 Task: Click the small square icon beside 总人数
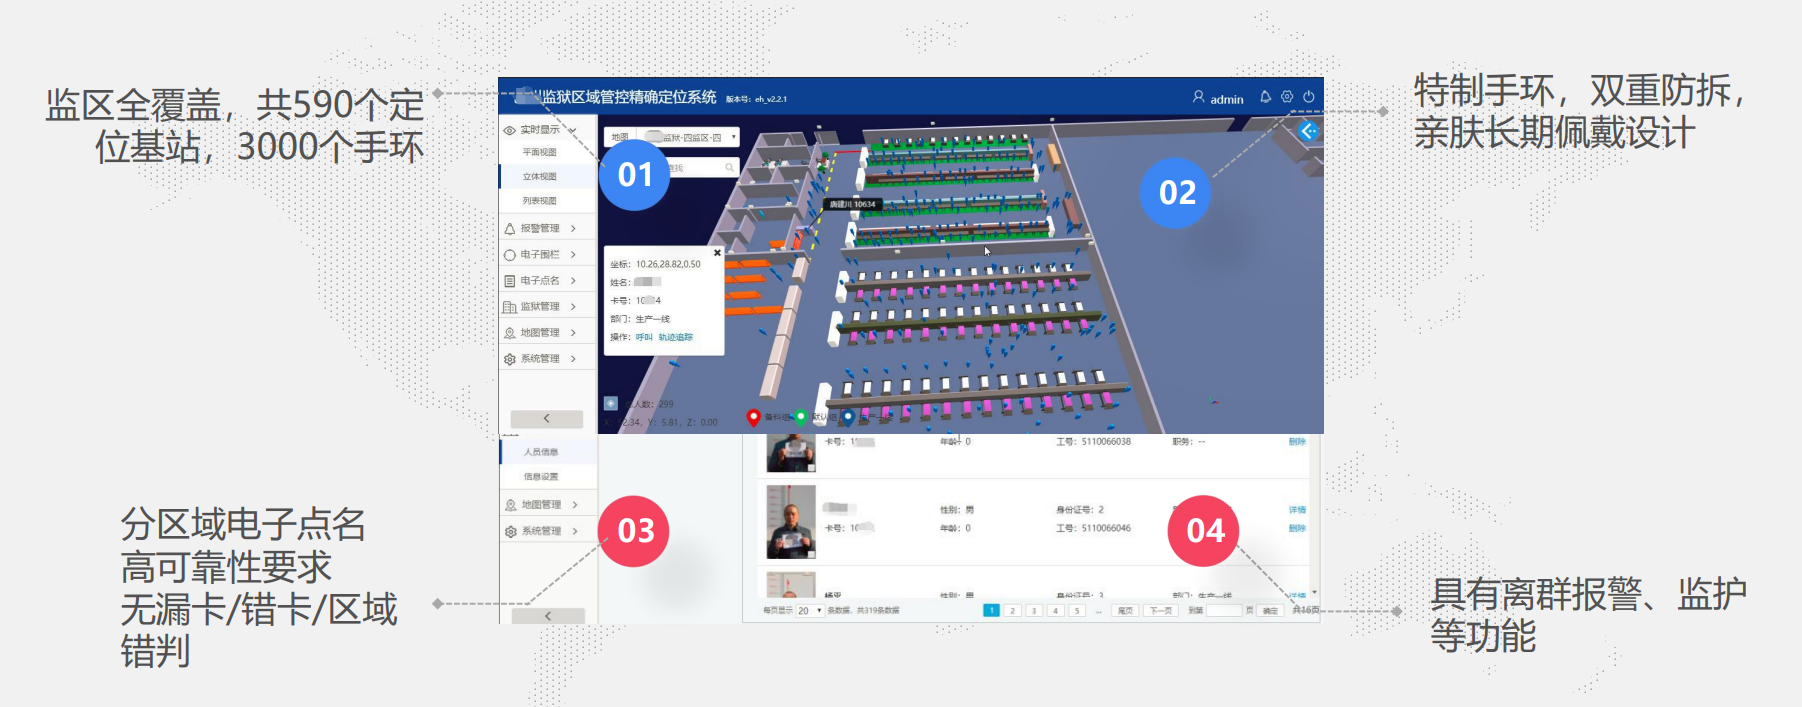pos(611,403)
